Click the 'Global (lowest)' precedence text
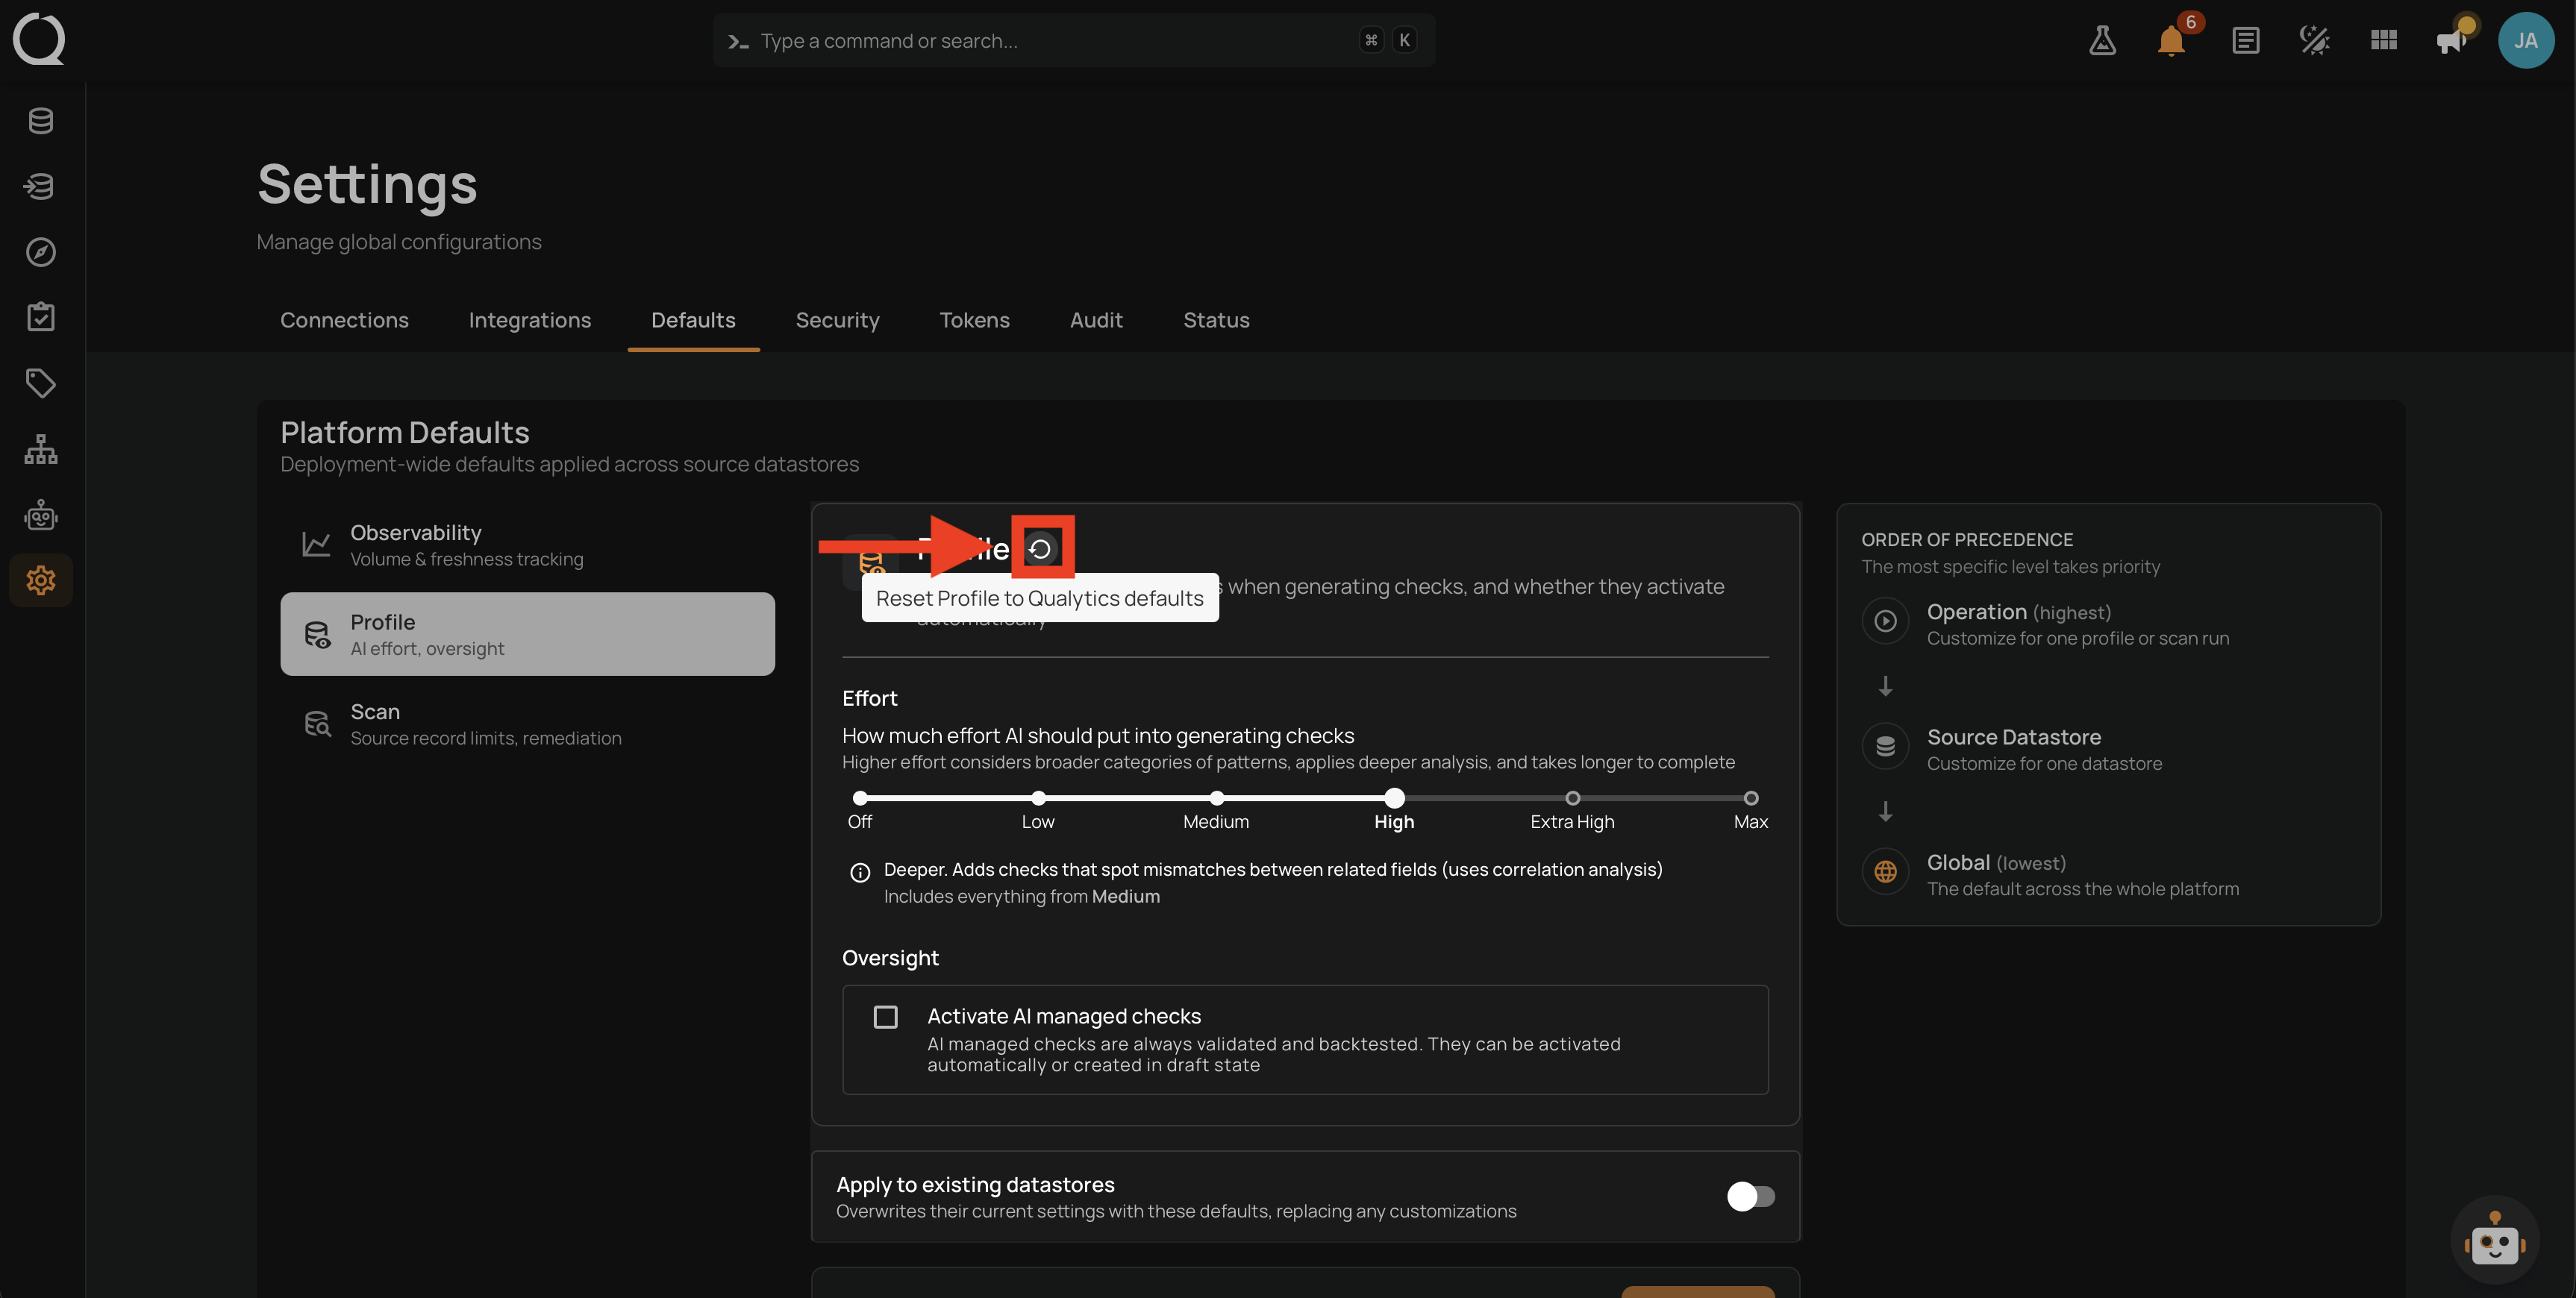The height and width of the screenshot is (1298, 2576). click(x=1996, y=863)
